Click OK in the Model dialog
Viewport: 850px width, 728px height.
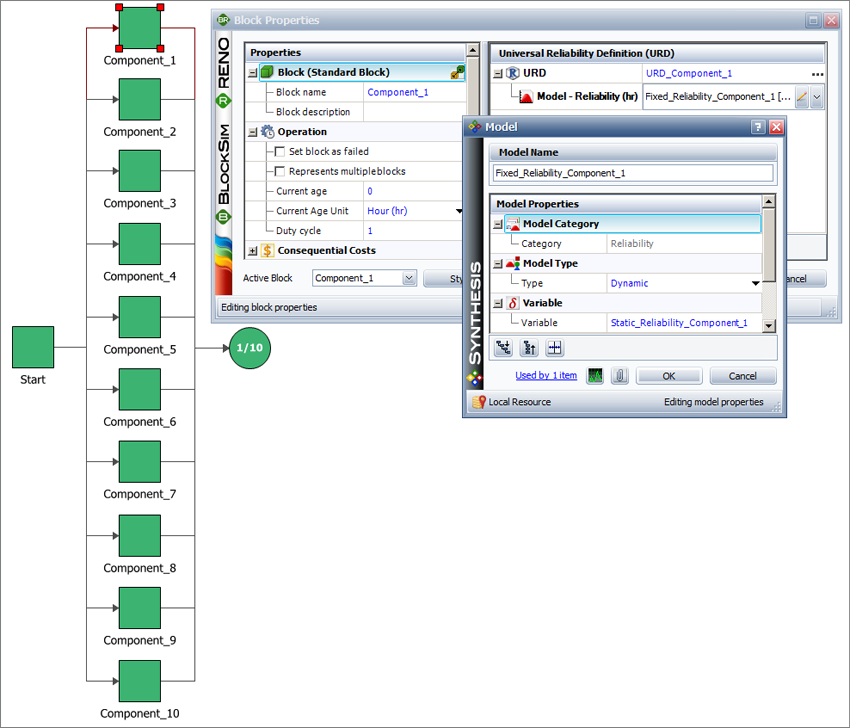click(668, 376)
